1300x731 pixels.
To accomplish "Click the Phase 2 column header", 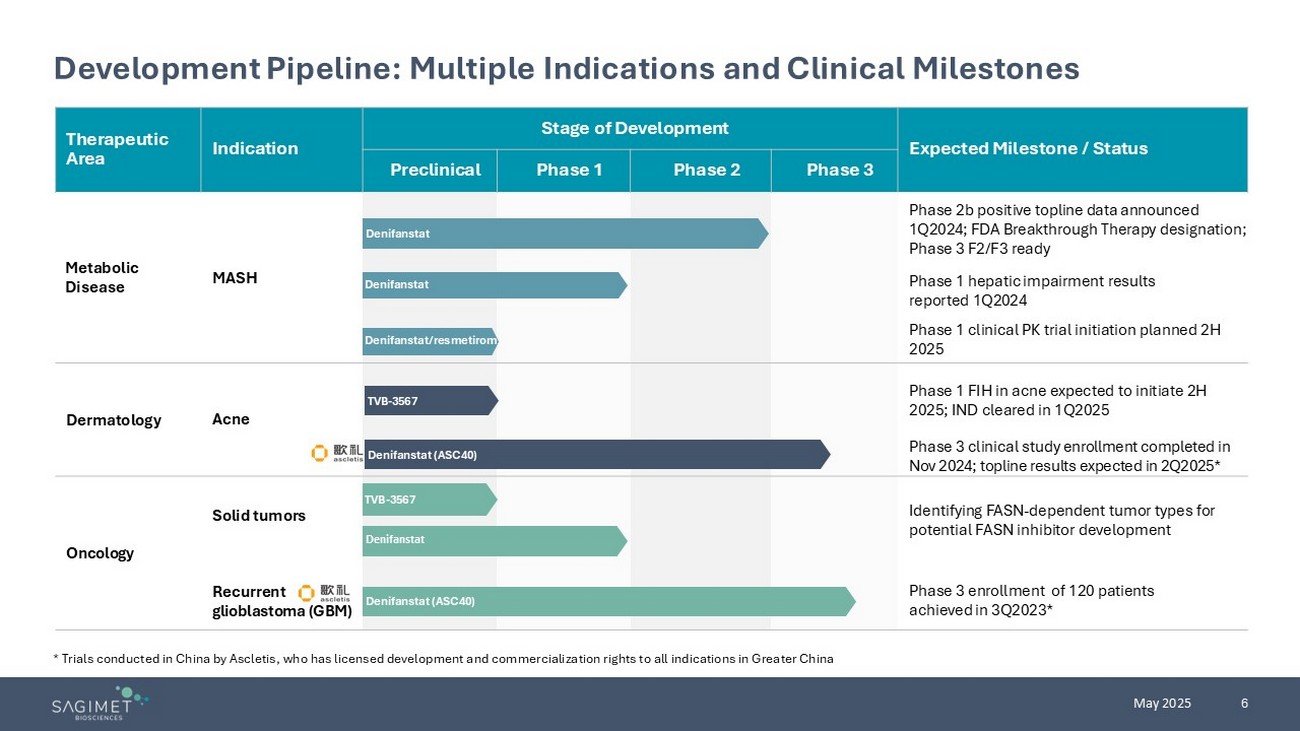I will tap(706, 170).
